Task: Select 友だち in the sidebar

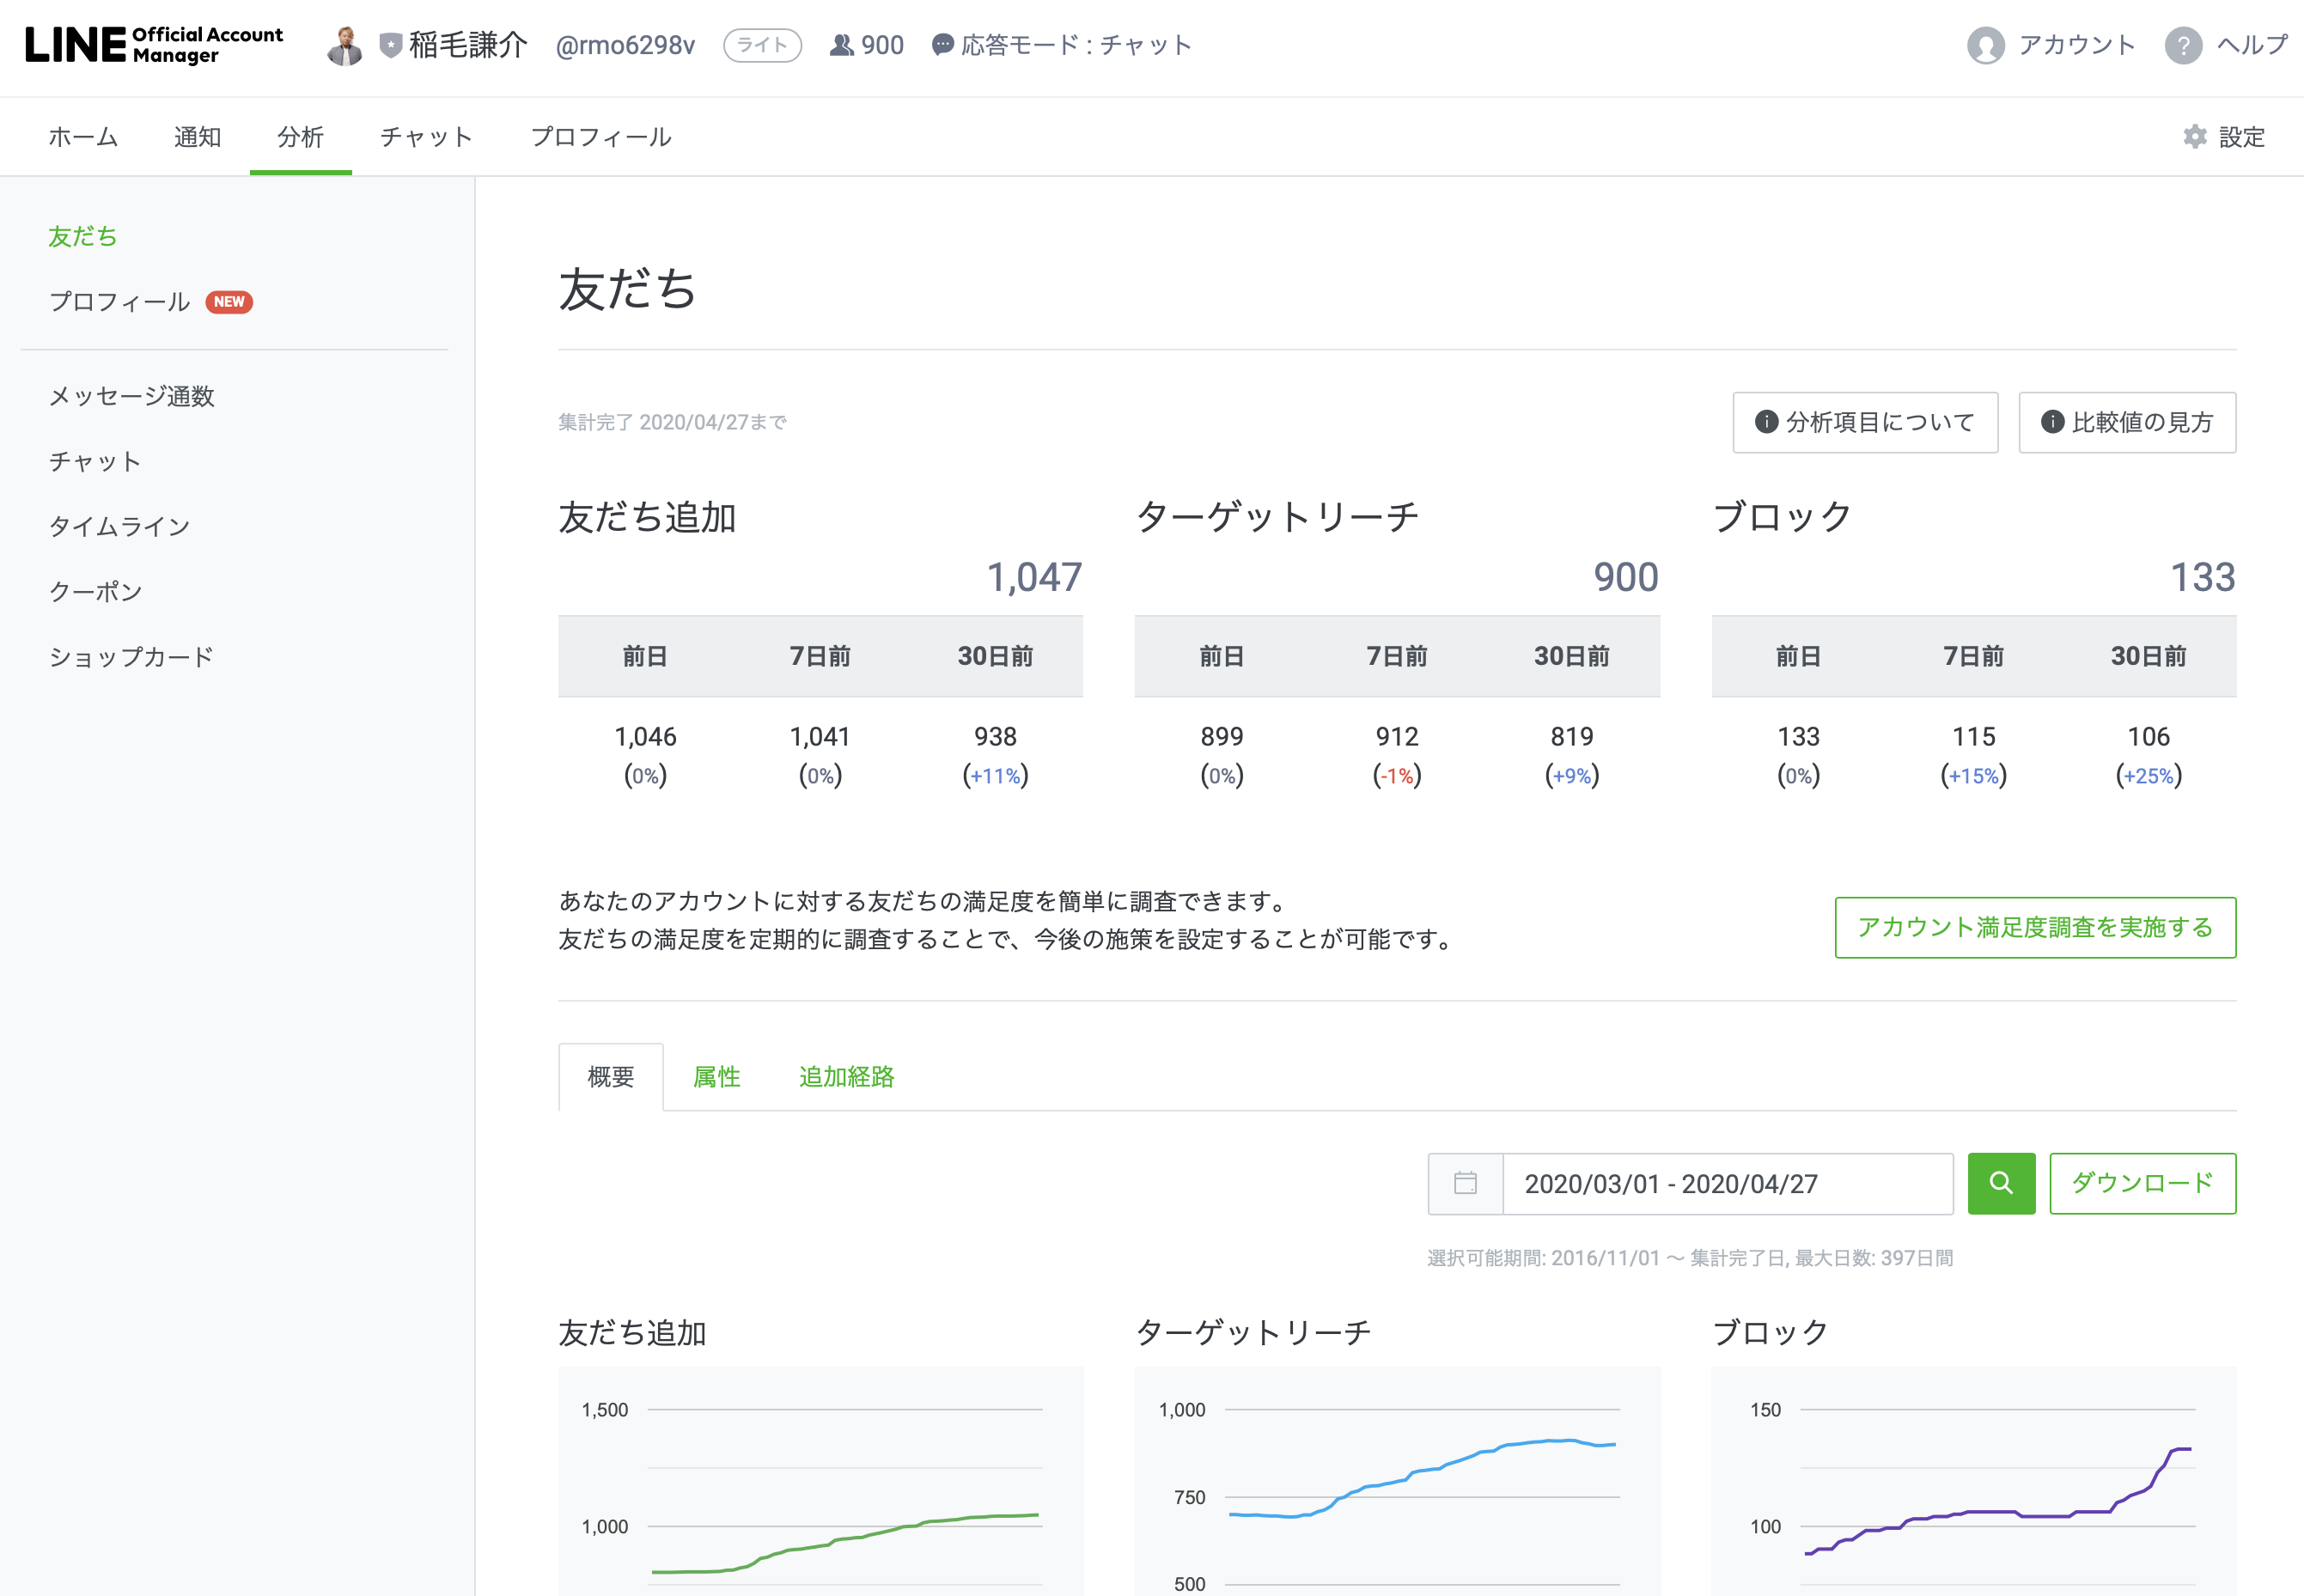Action: (83, 236)
